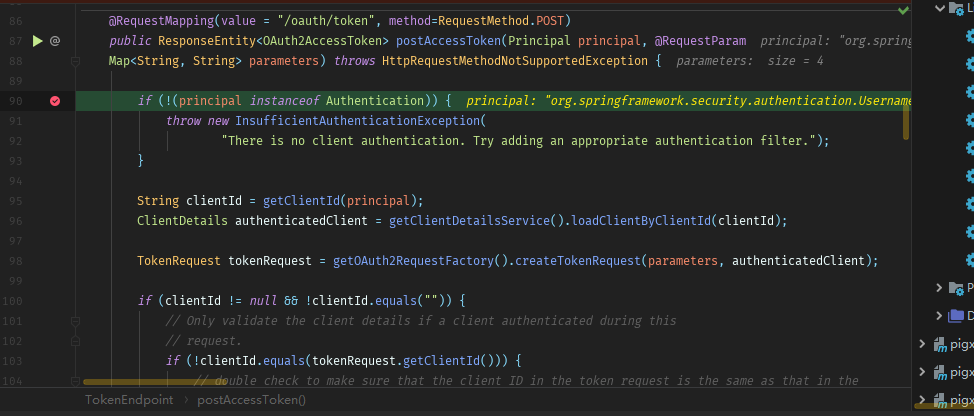974x416 pixels.
Task: Expand the folder node starting with P
Action: (939, 288)
